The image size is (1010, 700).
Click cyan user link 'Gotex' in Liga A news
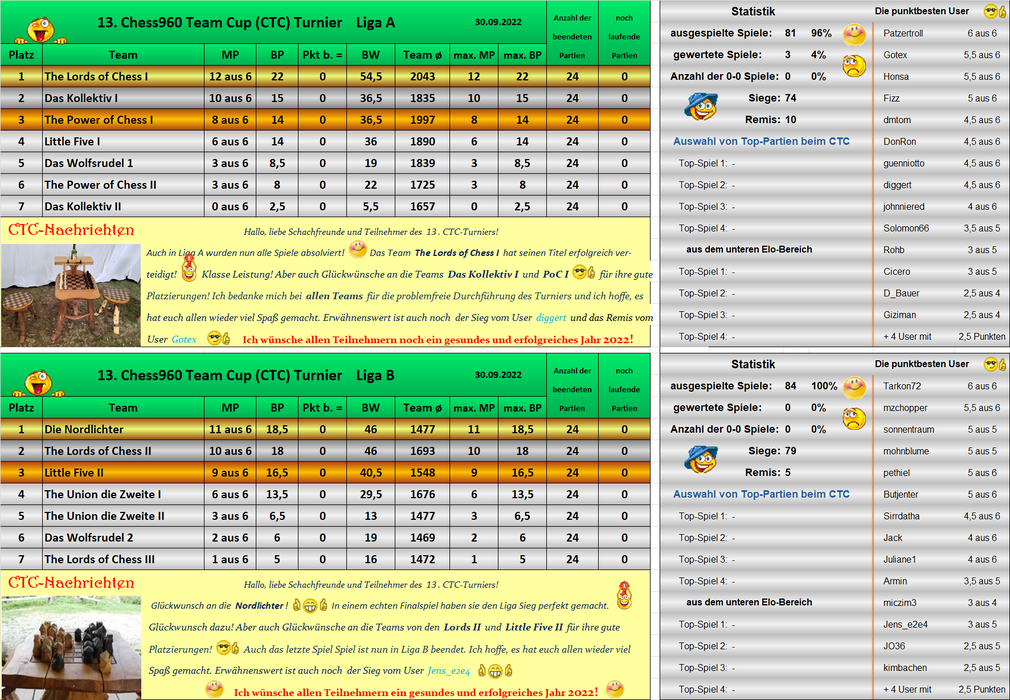184,339
